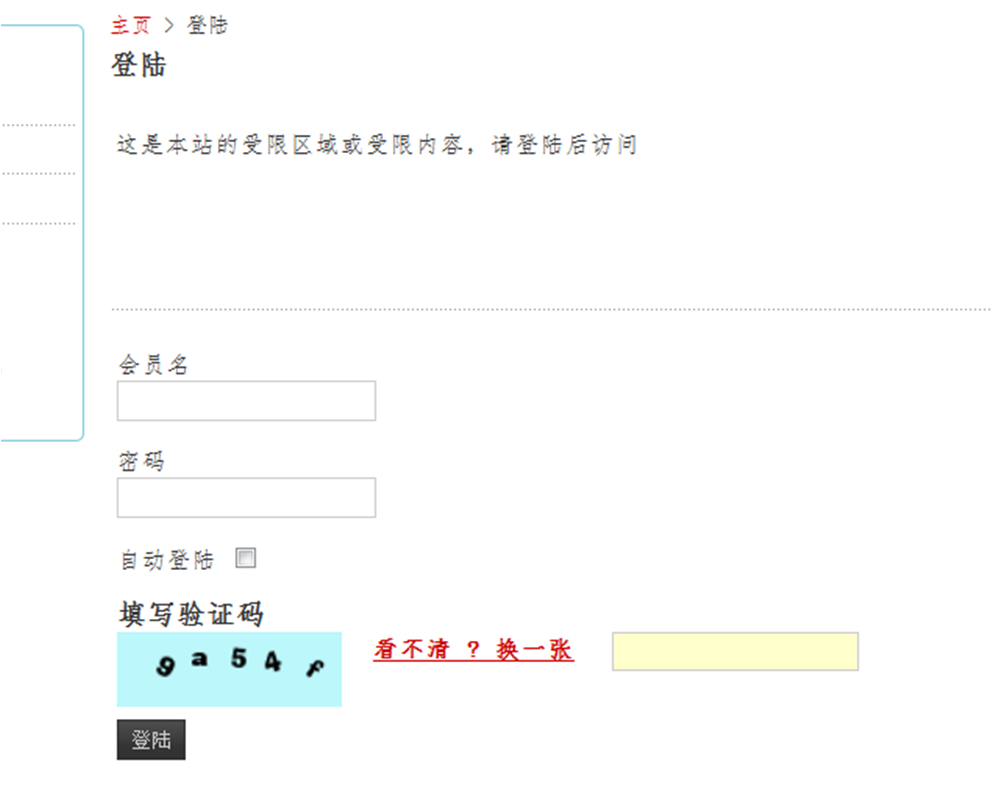Click the letter f in the captcha image
Screen dimensions: 994x793
[315, 667]
